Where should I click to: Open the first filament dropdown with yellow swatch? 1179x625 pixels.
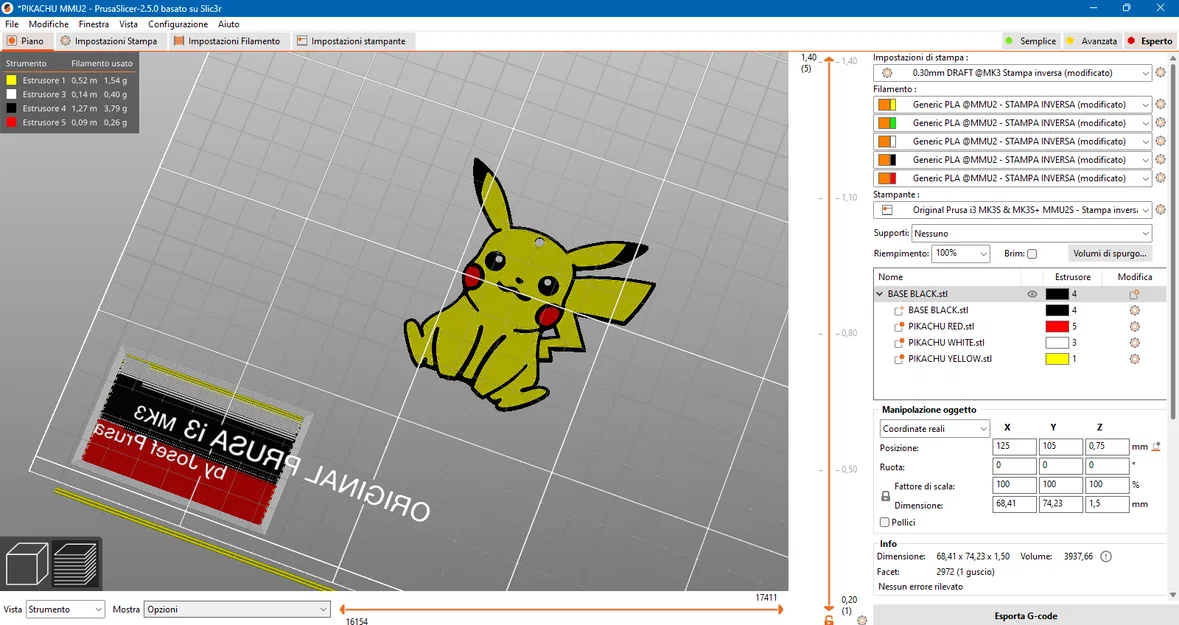1012,105
